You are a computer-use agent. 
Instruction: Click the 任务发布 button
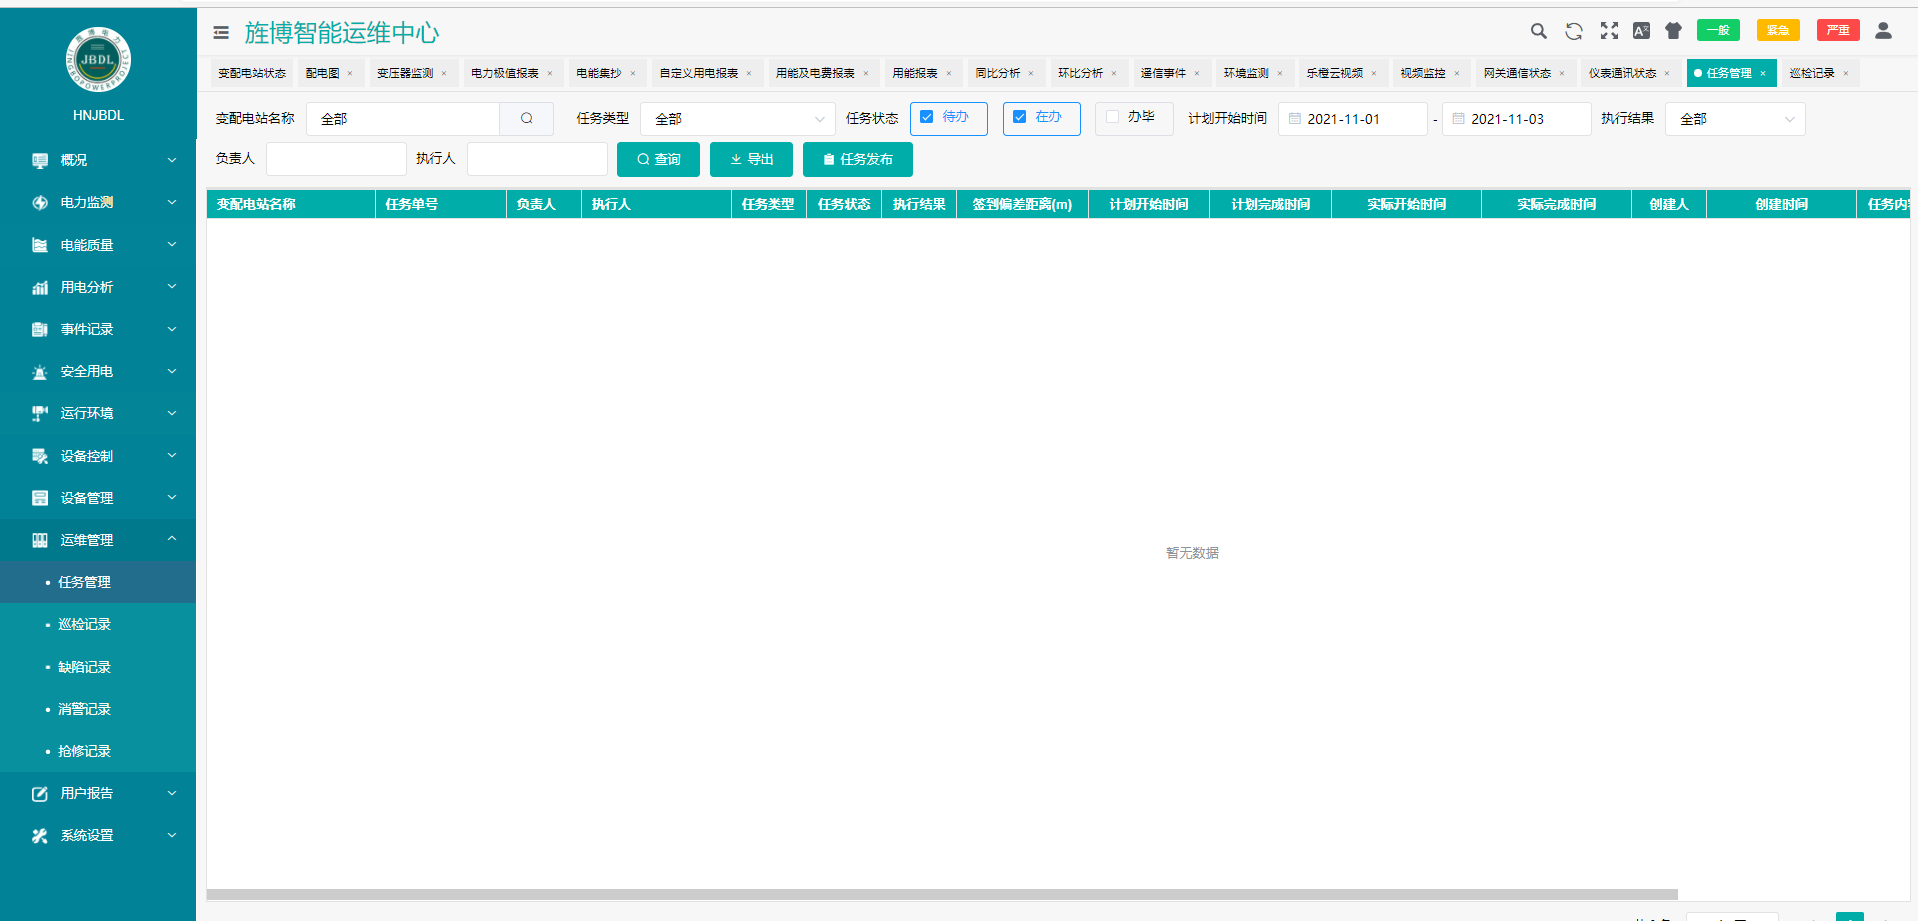click(x=858, y=159)
